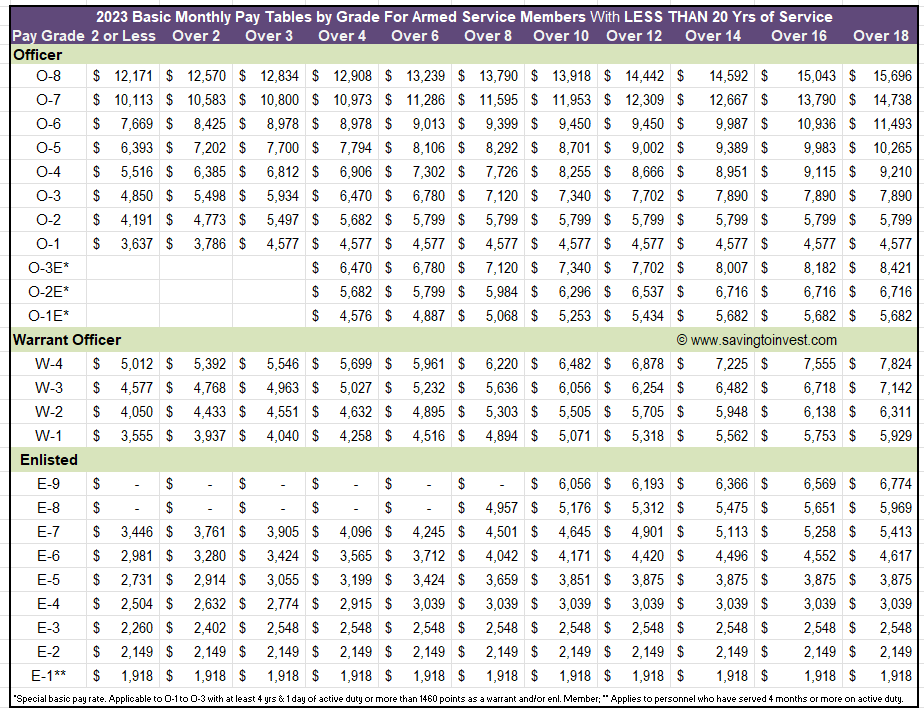Image resolution: width=924 pixels, height=708 pixels.
Task: Select the 'Over 10' column header
Action: pos(561,36)
